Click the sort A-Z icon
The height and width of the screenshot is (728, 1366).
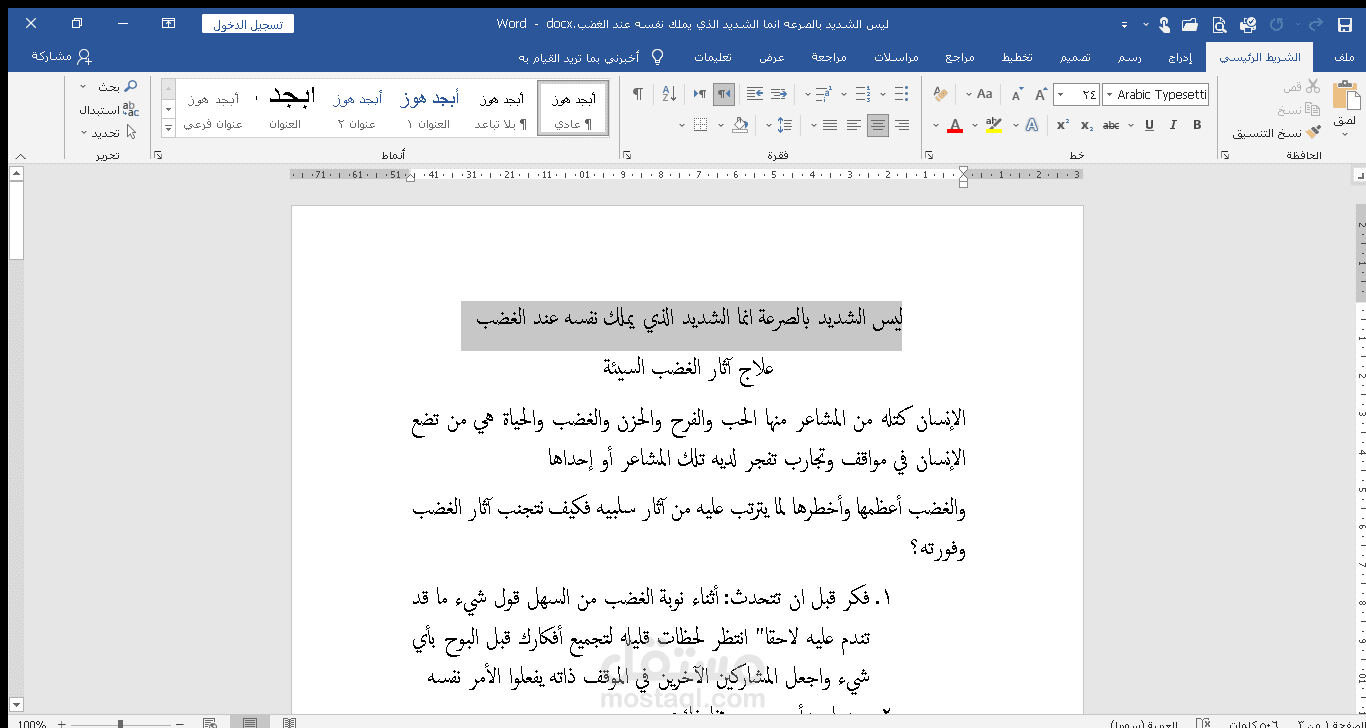(669, 94)
